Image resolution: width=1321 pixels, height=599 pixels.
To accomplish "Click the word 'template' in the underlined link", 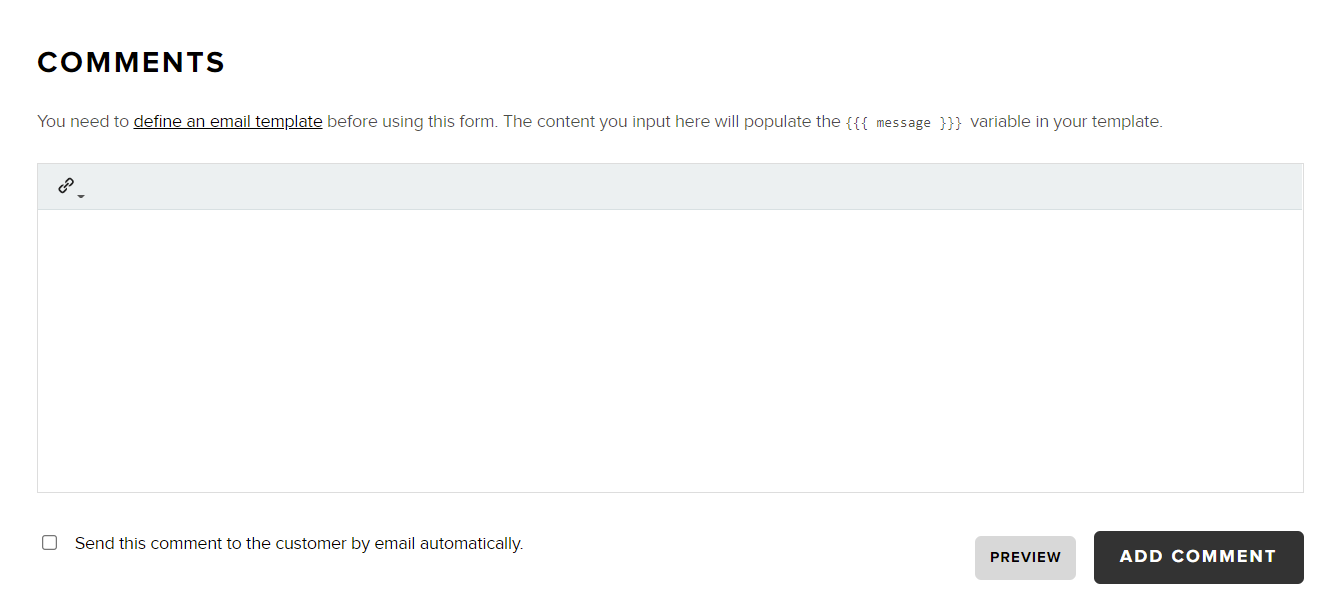I will pyautogui.click(x=289, y=122).
